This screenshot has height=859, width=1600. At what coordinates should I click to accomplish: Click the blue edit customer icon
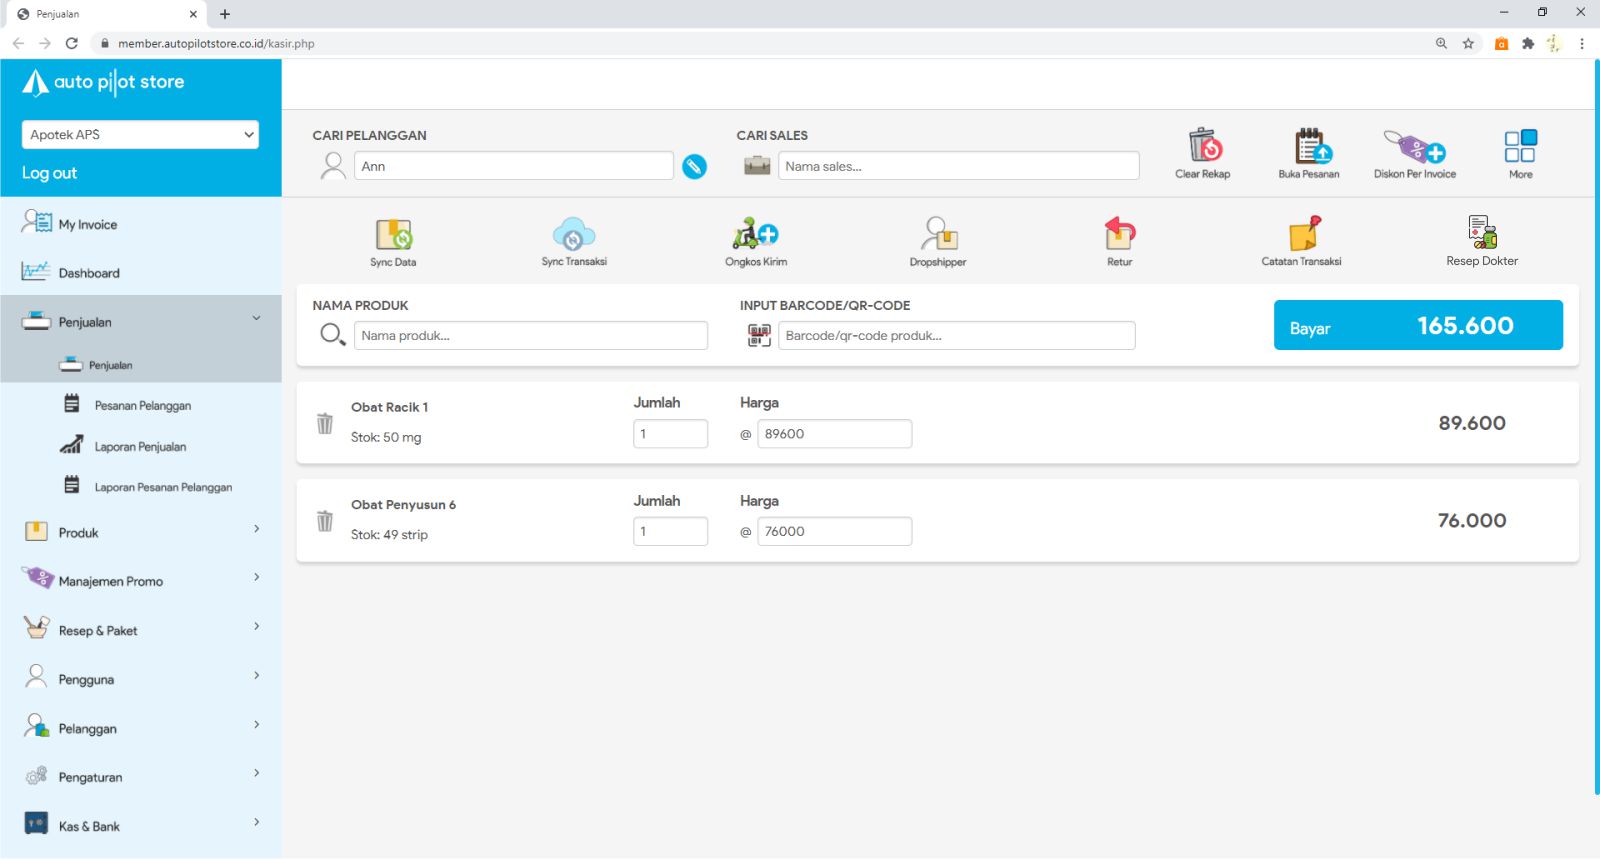click(694, 167)
